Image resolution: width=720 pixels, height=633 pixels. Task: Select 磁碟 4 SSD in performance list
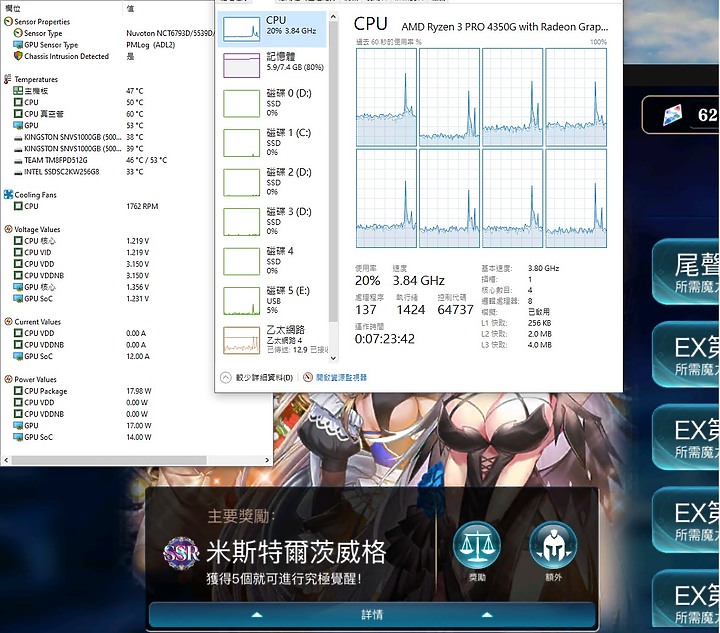coord(272,261)
